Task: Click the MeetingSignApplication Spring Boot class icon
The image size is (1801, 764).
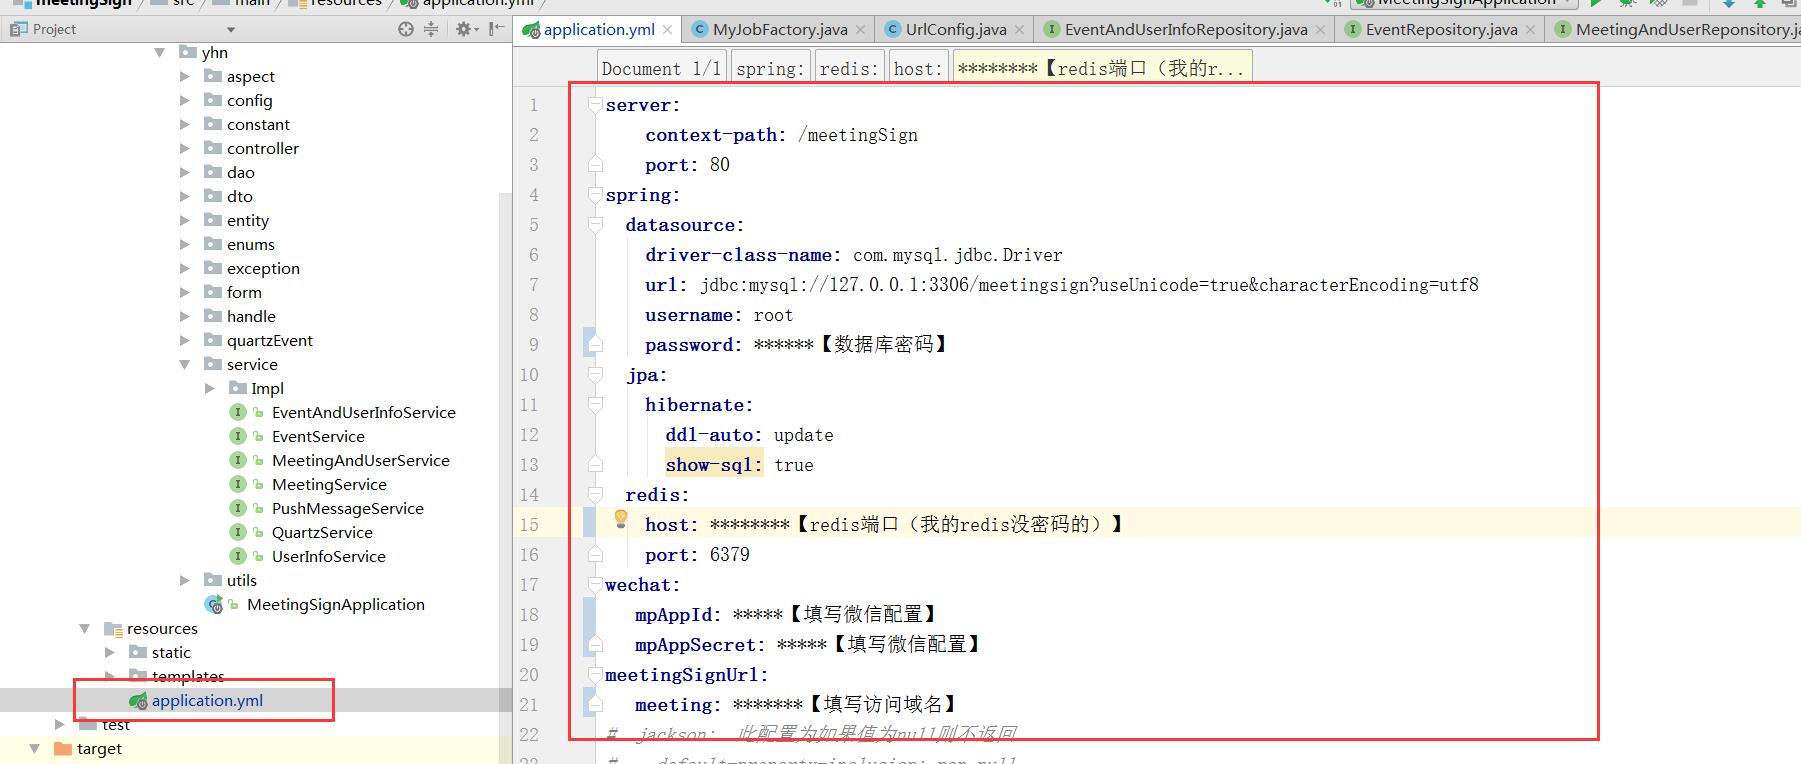Action: tap(214, 604)
